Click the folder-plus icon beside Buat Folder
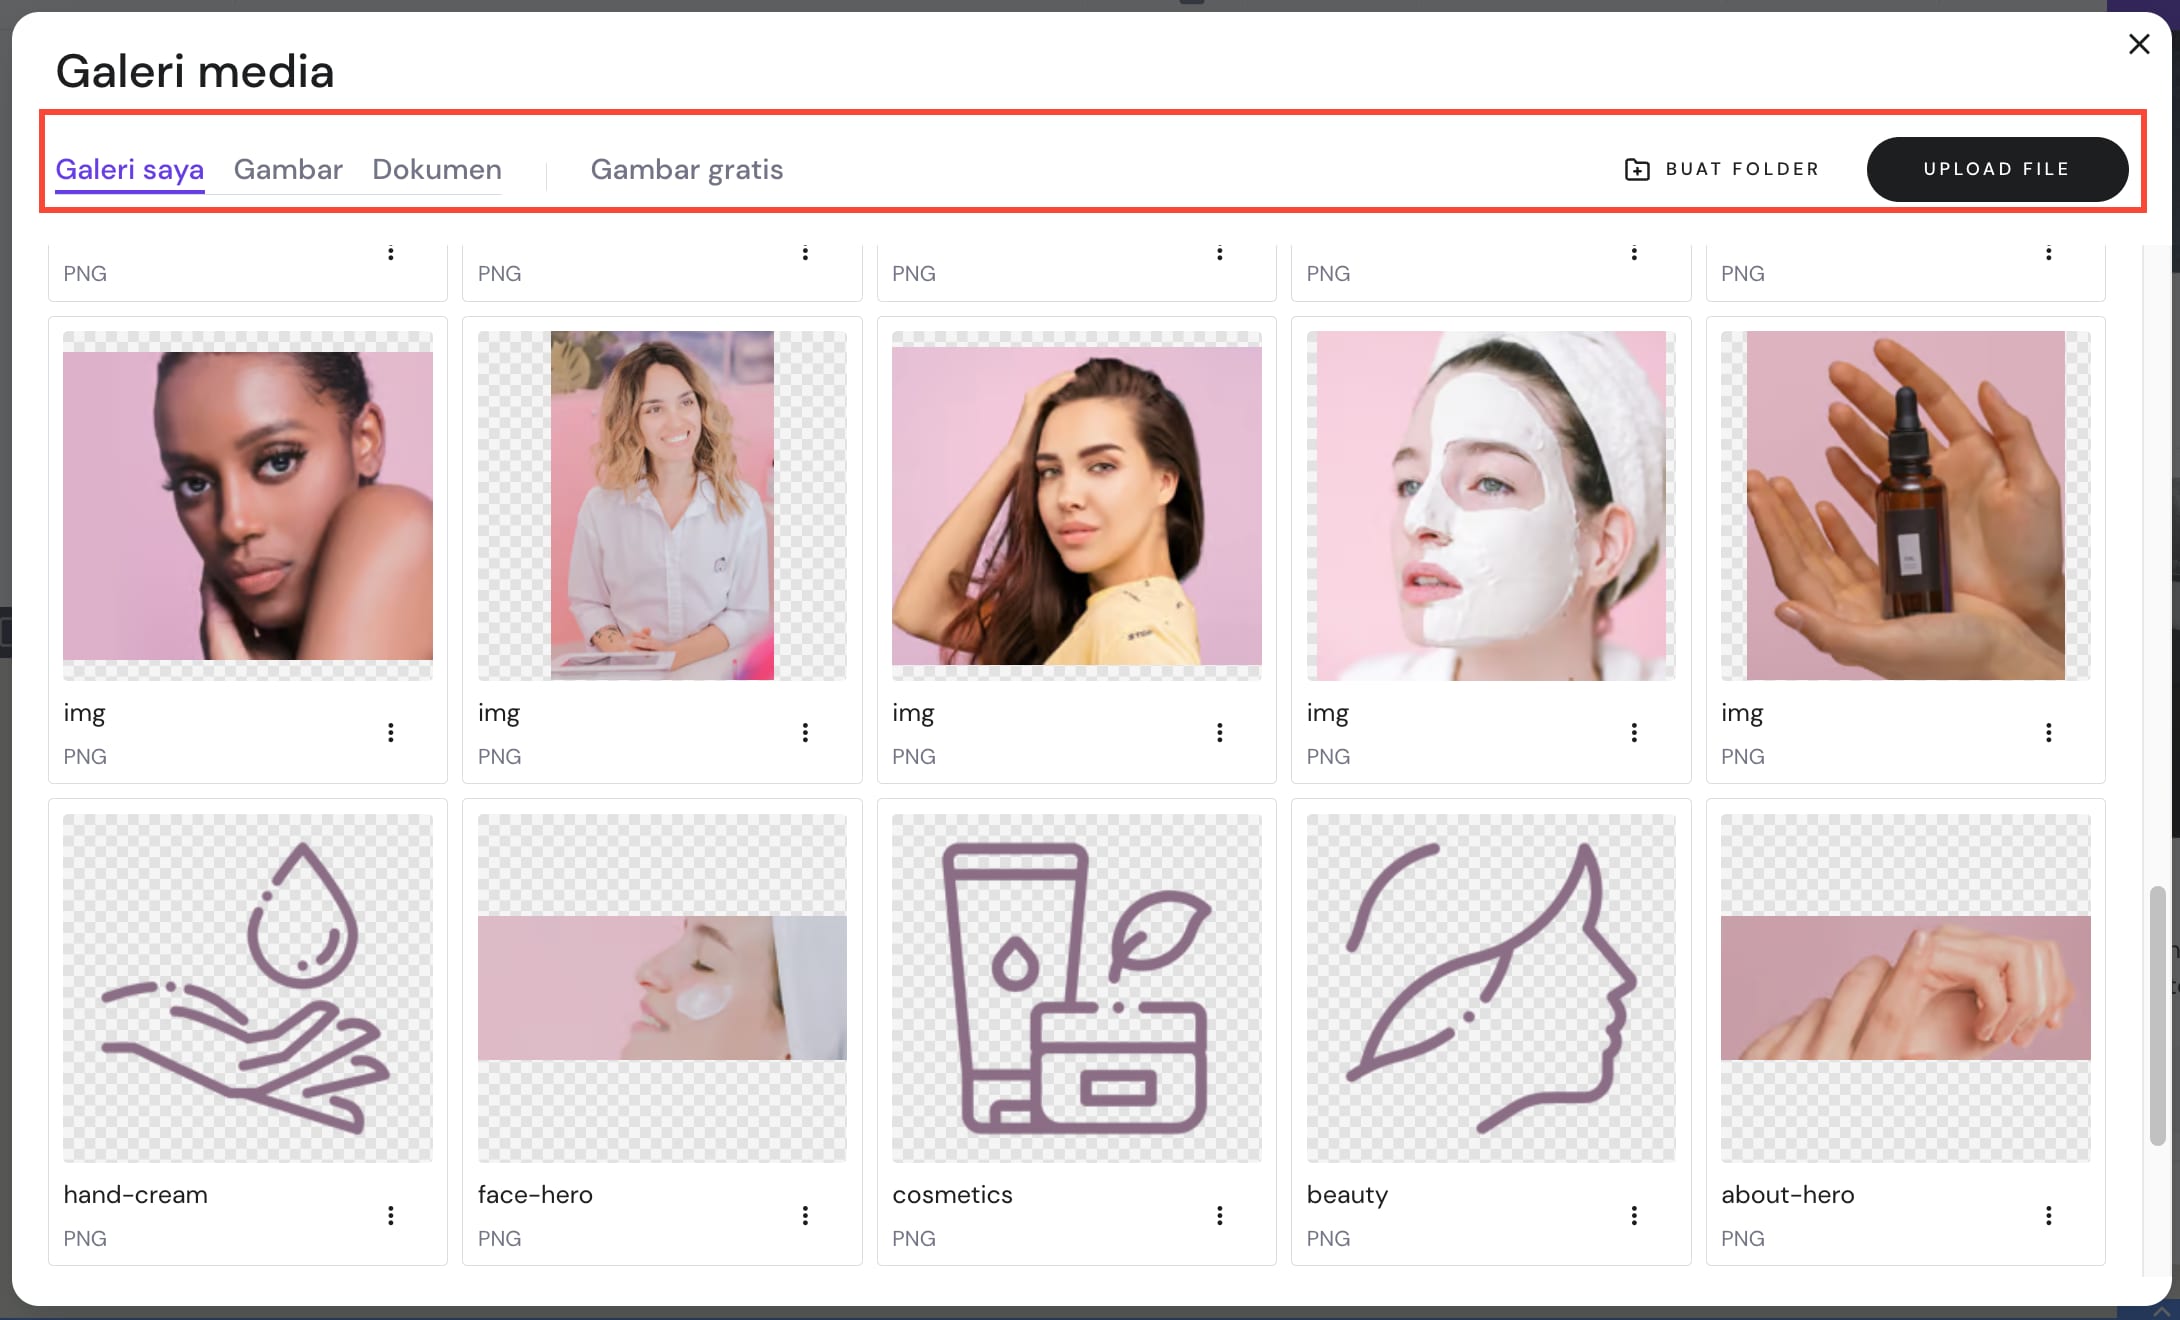 coord(1637,170)
